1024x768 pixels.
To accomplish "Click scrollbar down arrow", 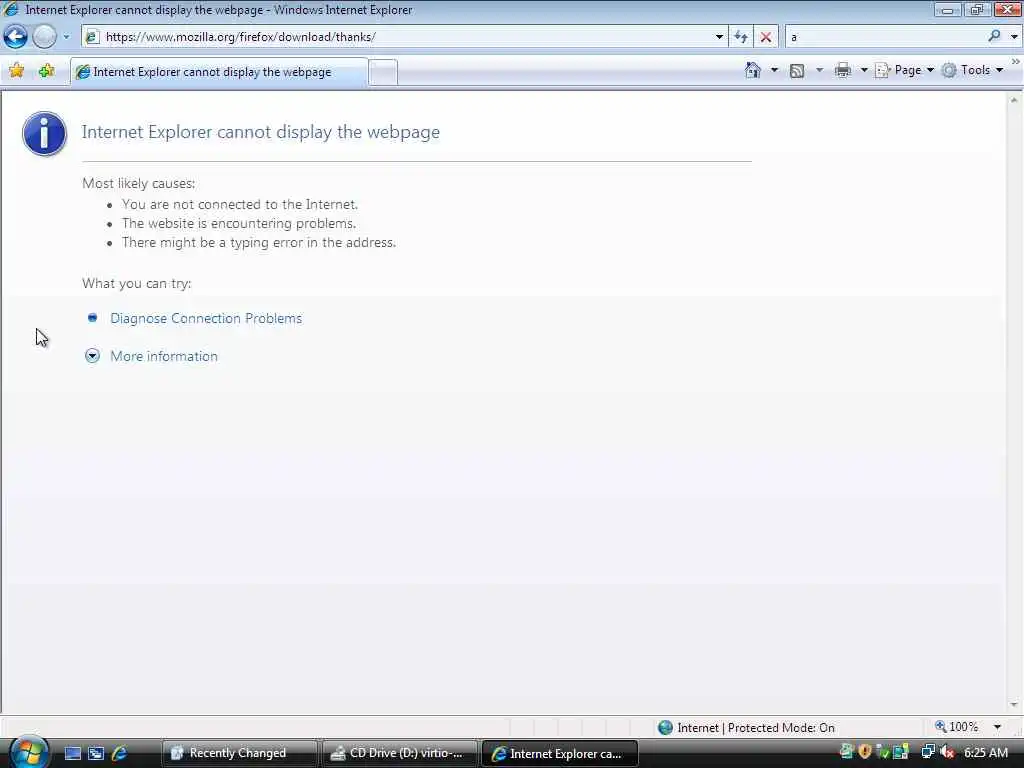I will coord(1014,705).
